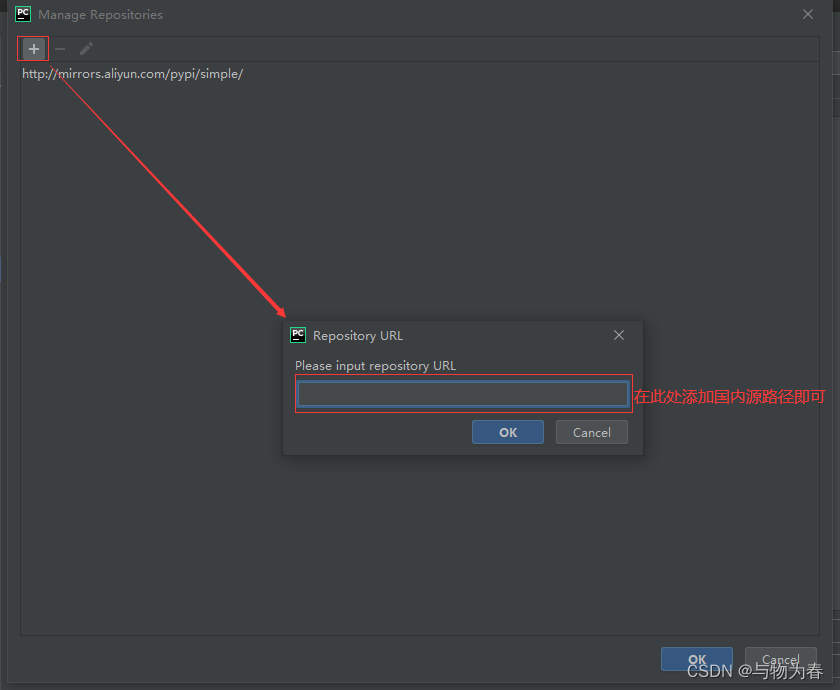Focus the repository URL text field
The image size is (840, 690).
tap(462, 395)
